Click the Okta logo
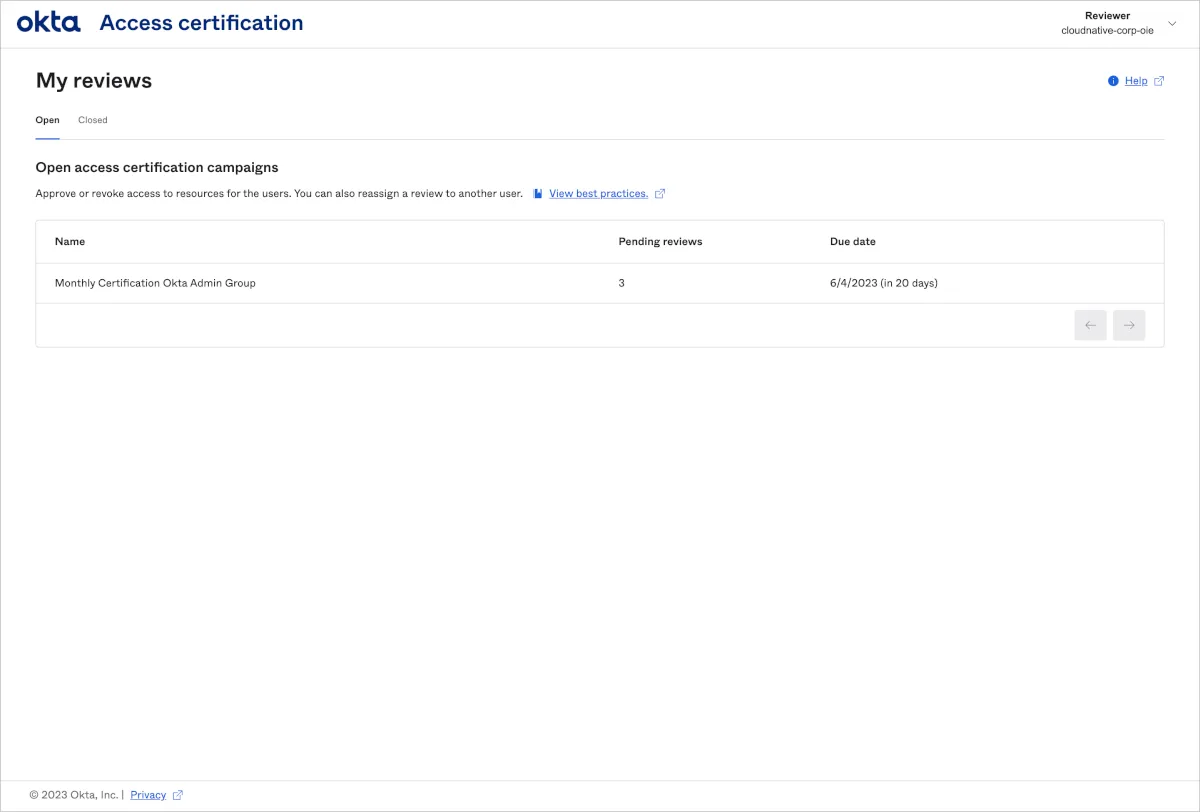 (48, 23)
